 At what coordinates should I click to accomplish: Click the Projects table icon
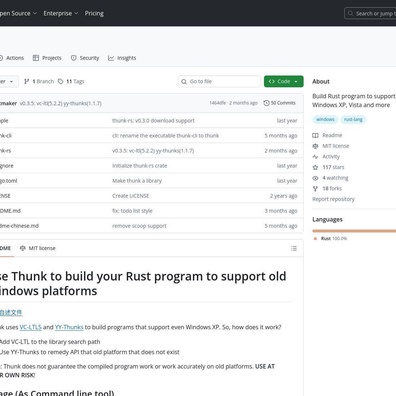pyautogui.click(x=36, y=58)
